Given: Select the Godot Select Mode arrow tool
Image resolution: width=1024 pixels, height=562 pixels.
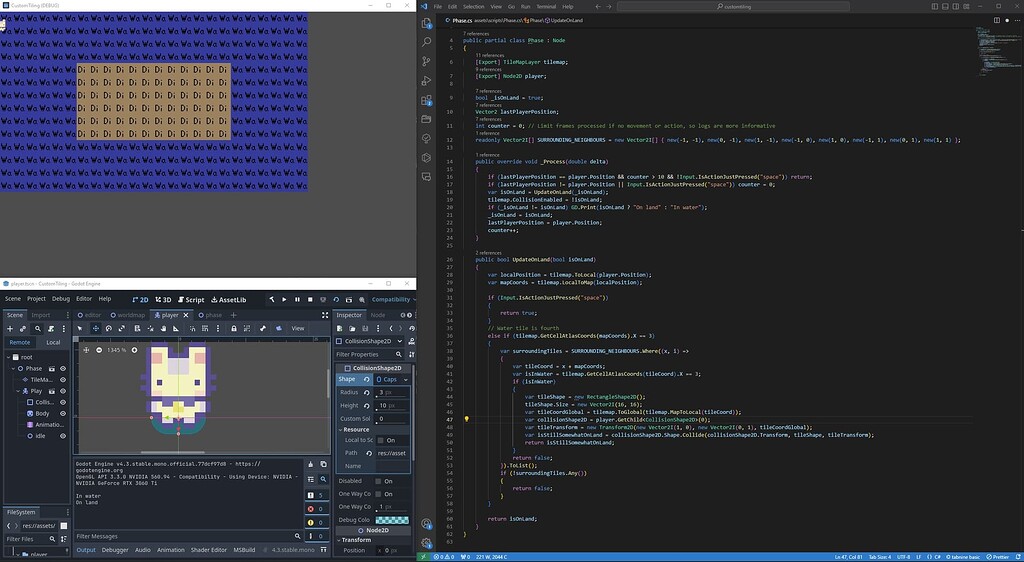Looking at the screenshot, I should click(x=80, y=328).
